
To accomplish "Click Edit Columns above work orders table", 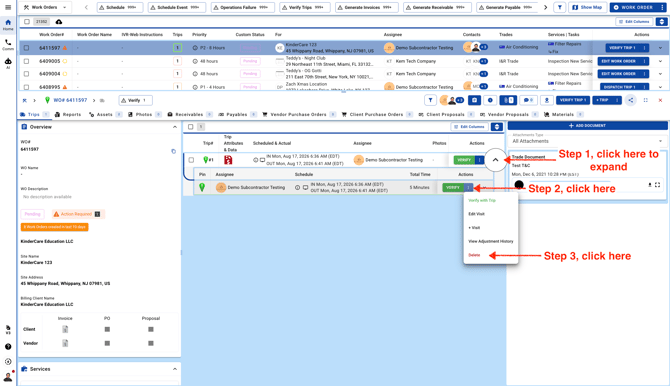I will [634, 21].
